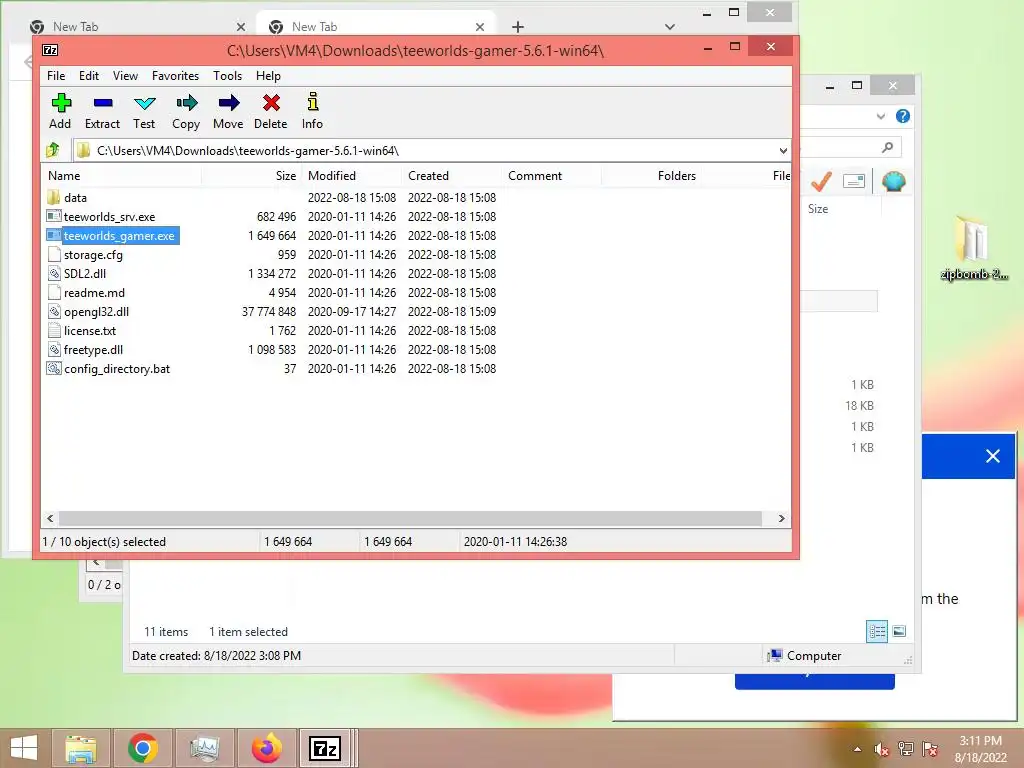Run the Test archive tool
The width and height of the screenshot is (1024, 768).
[144, 103]
